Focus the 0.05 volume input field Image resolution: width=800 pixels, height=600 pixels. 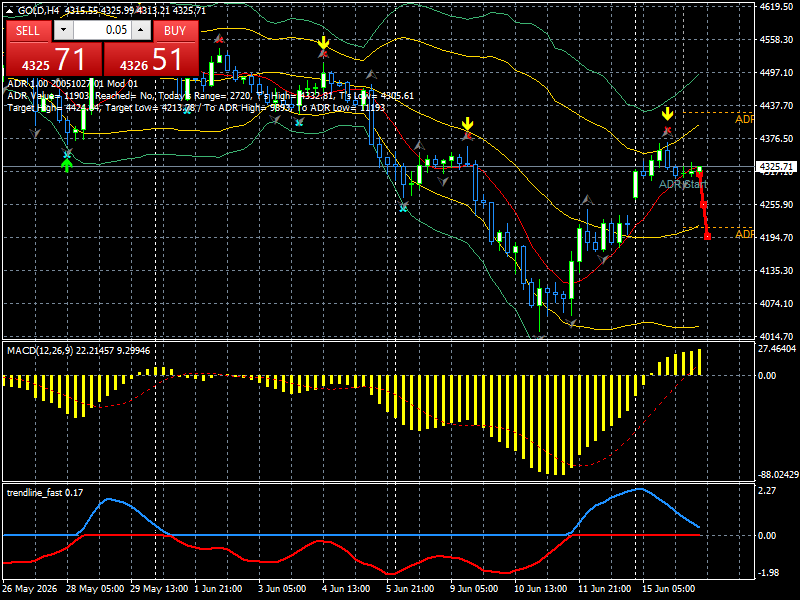pos(103,30)
